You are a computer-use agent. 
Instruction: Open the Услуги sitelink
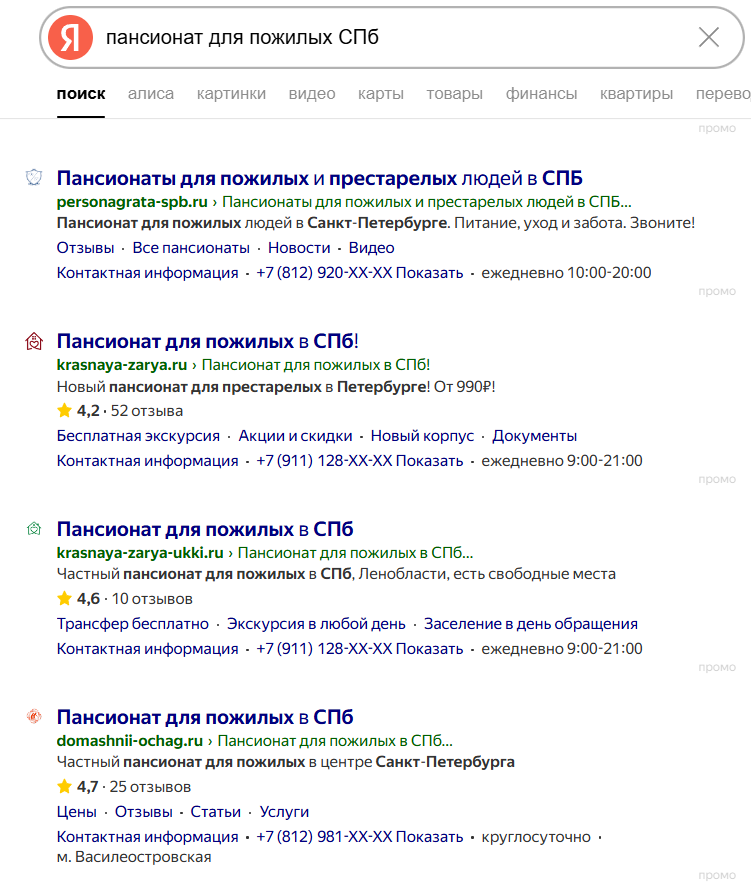[x=284, y=812]
